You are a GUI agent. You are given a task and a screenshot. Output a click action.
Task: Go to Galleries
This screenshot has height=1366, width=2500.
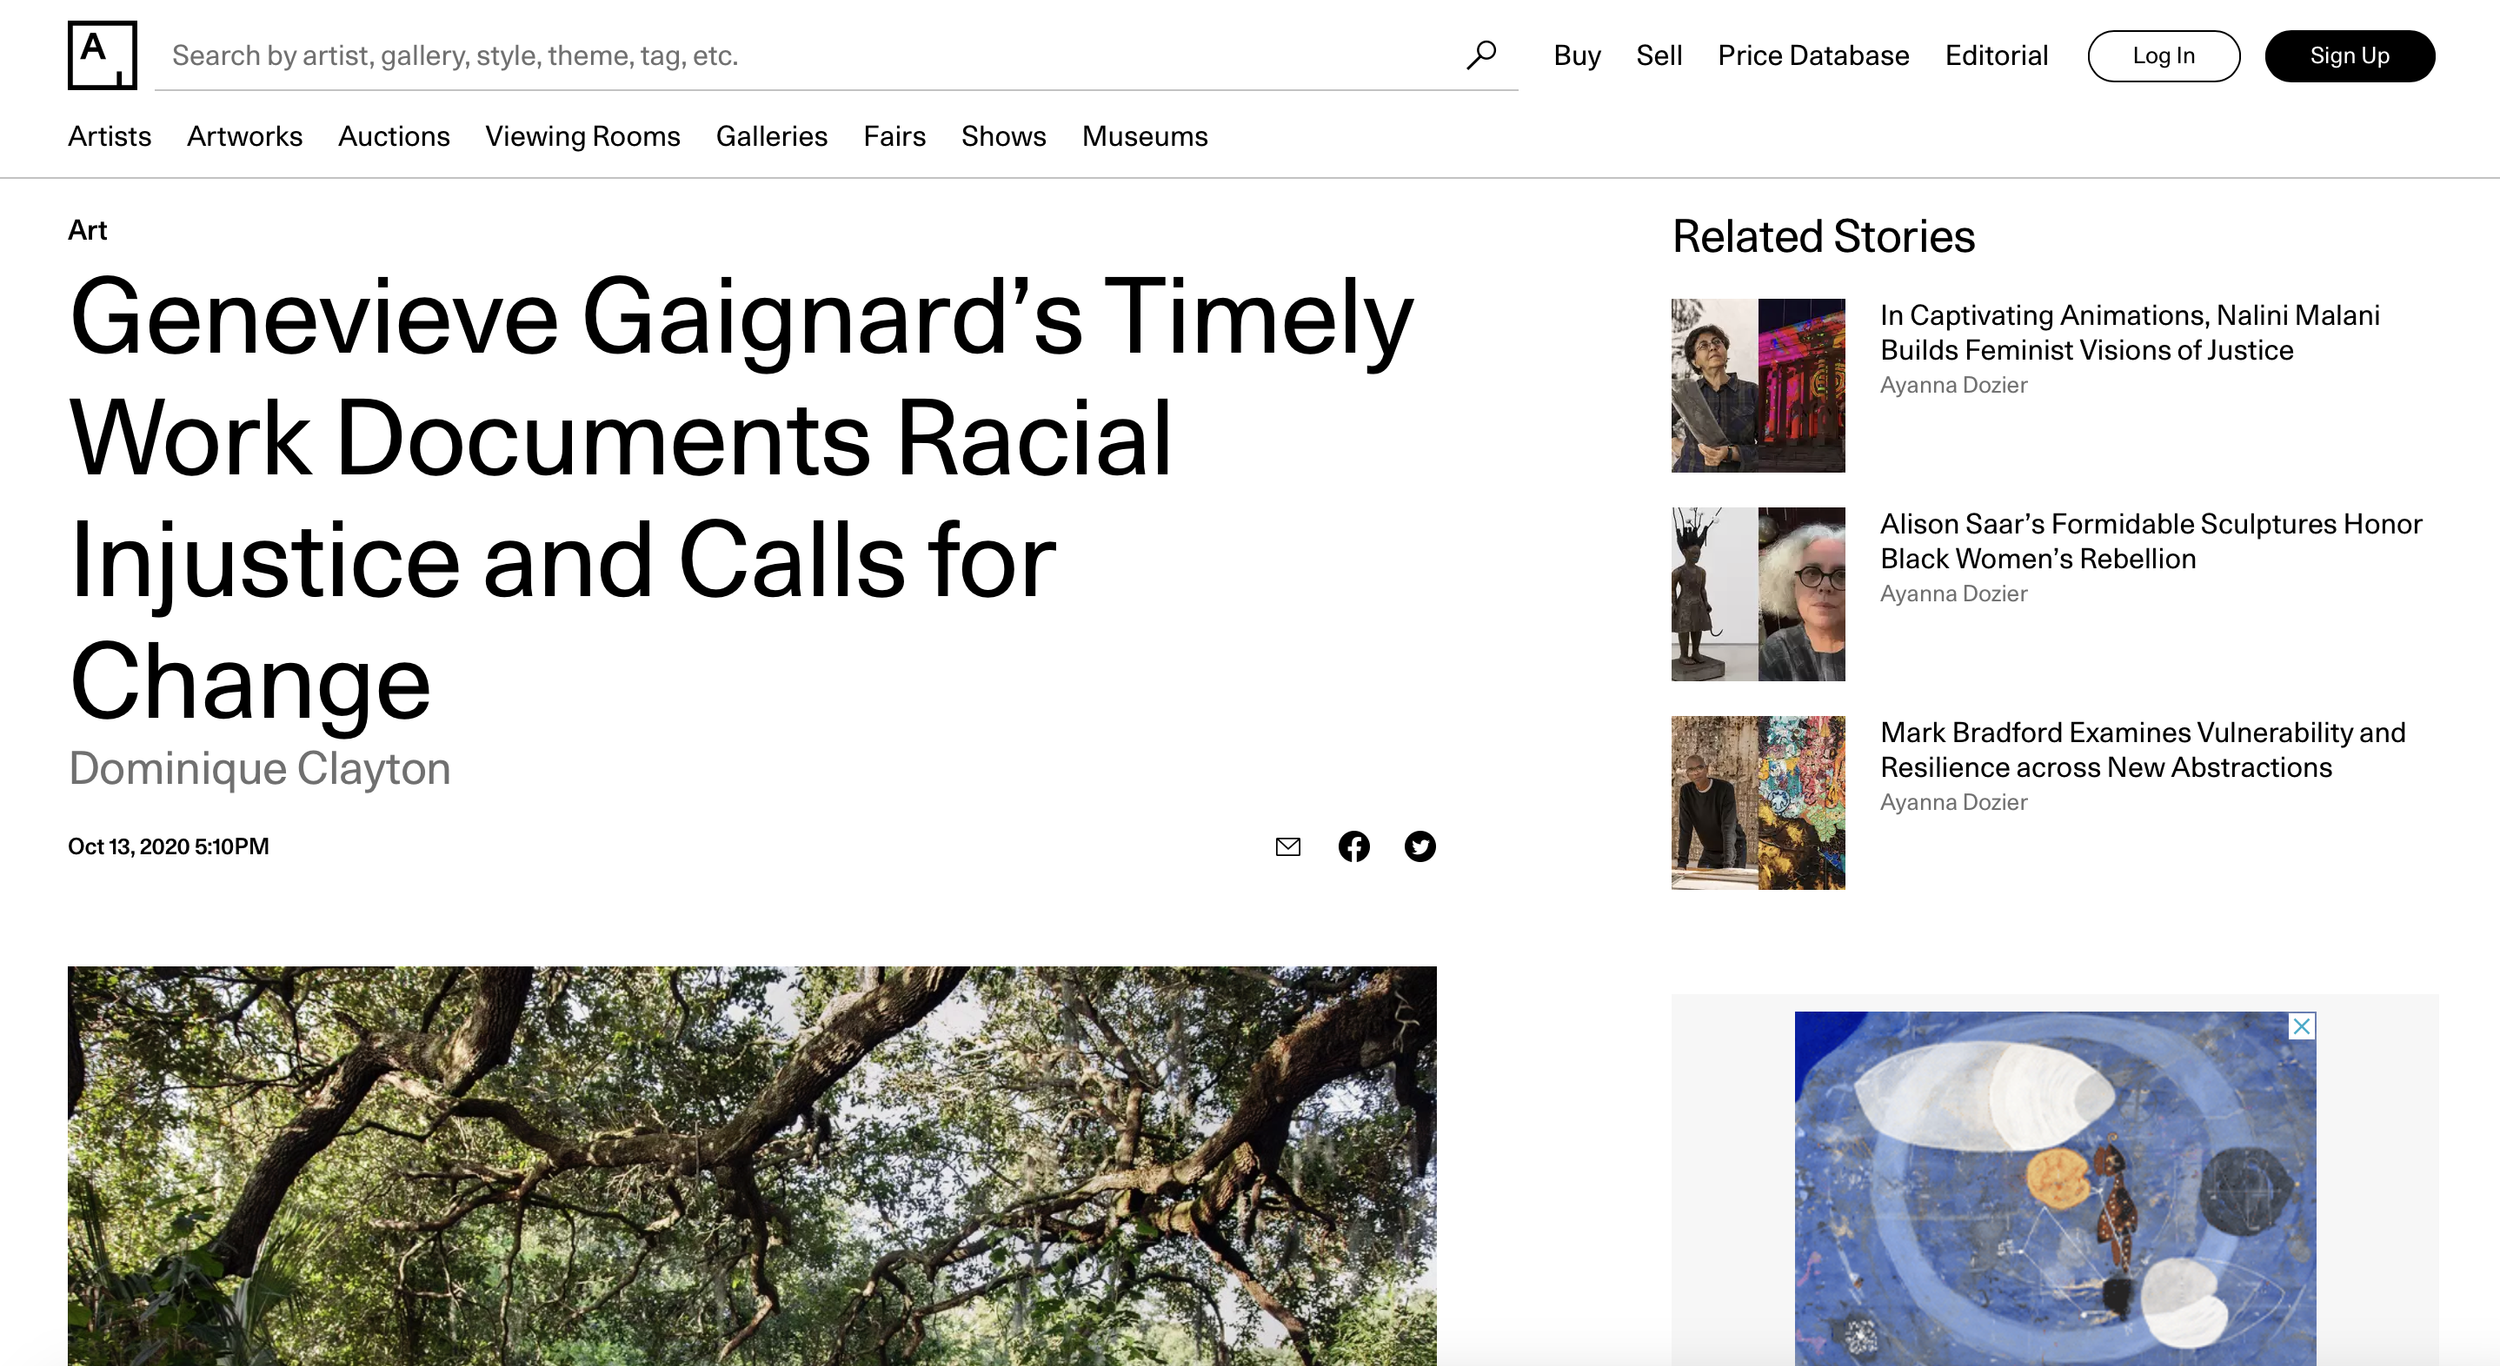click(771, 136)
